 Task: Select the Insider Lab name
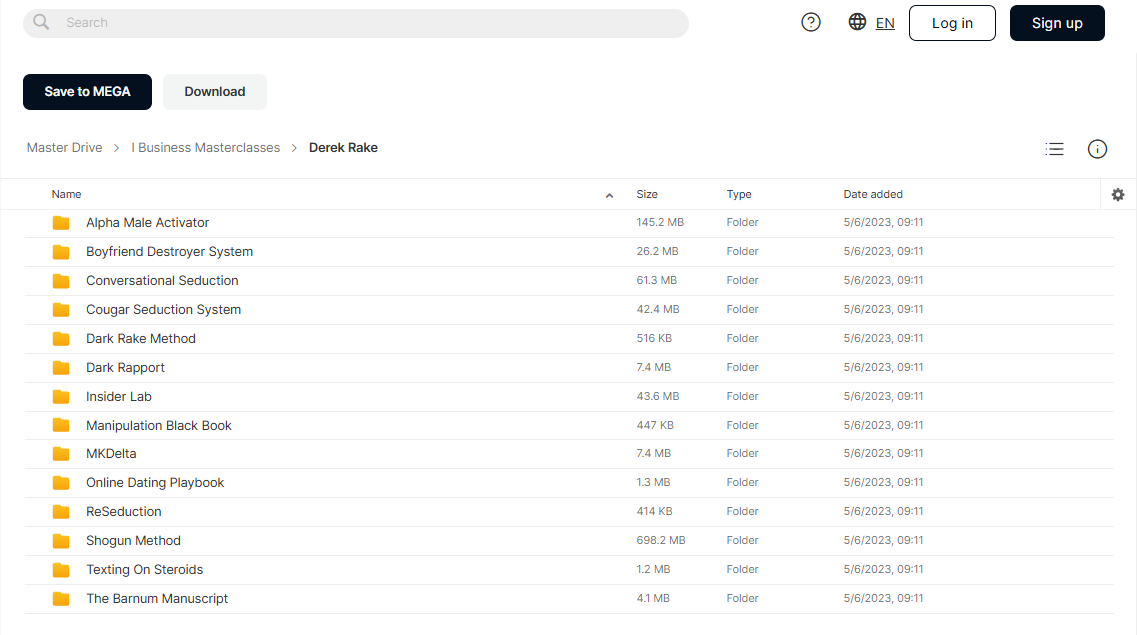[119, 397]
